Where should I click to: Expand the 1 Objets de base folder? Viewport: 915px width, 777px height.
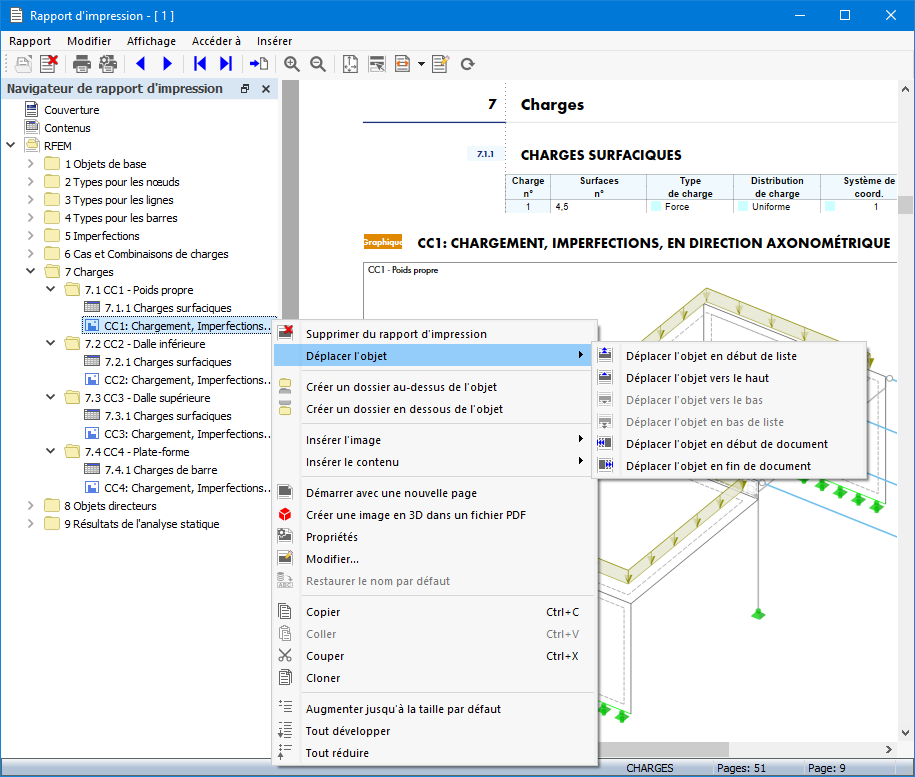31,164
